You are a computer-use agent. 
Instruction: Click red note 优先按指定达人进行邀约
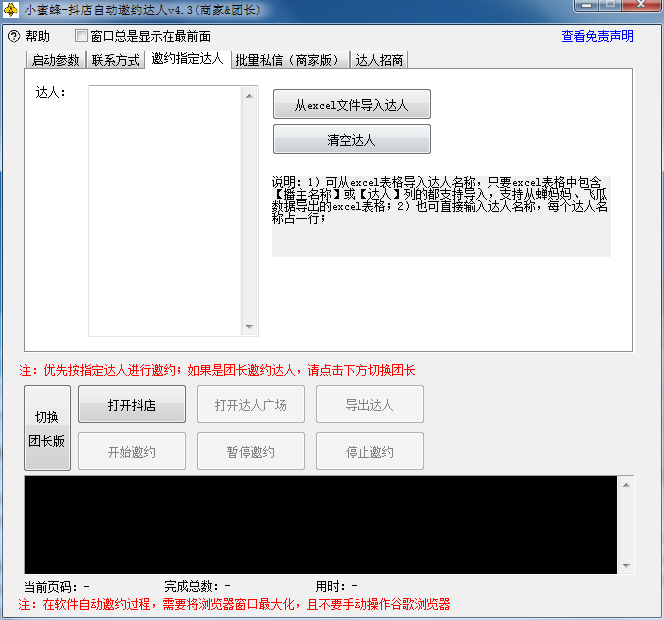tap(217, 370)
